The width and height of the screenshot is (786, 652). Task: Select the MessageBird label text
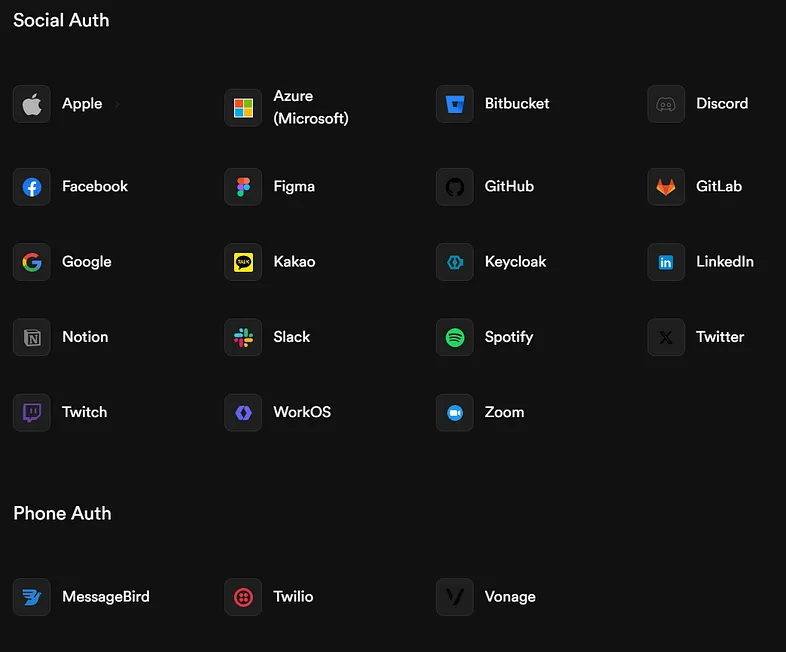pyautogui.click(x=106, y=597)
